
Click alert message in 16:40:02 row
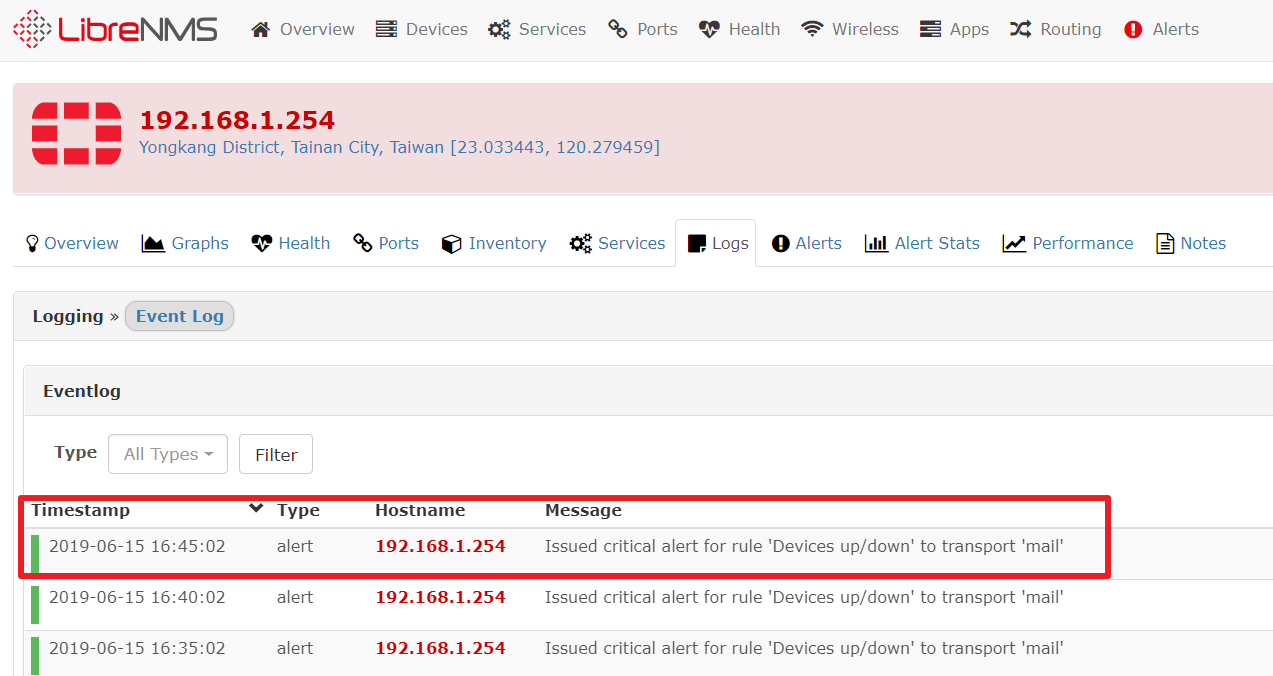pyautogui.click(x=804, y=597)
